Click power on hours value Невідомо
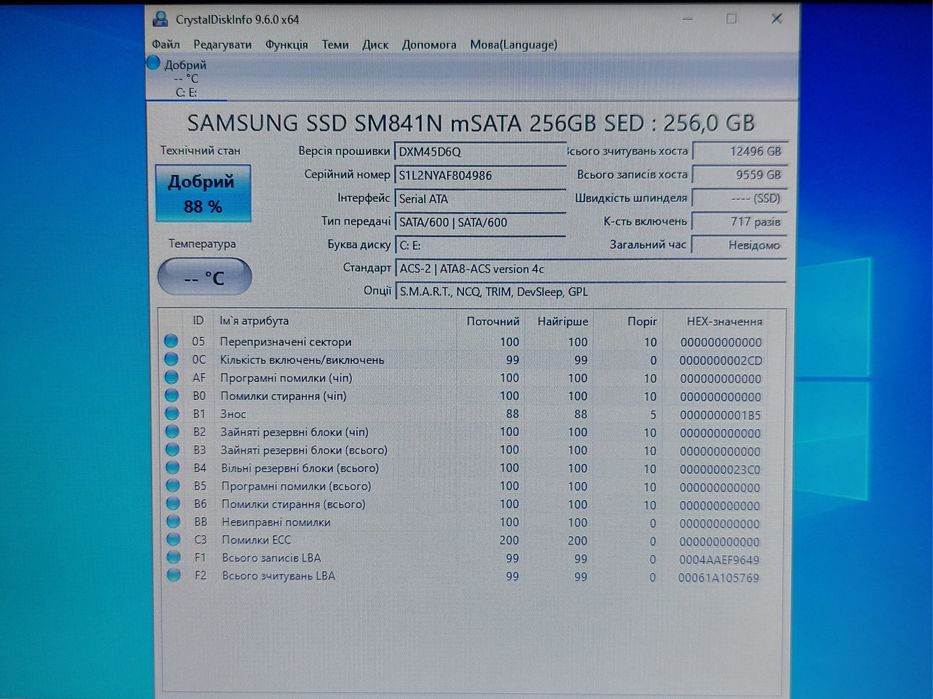 click(x=739, y=245)
